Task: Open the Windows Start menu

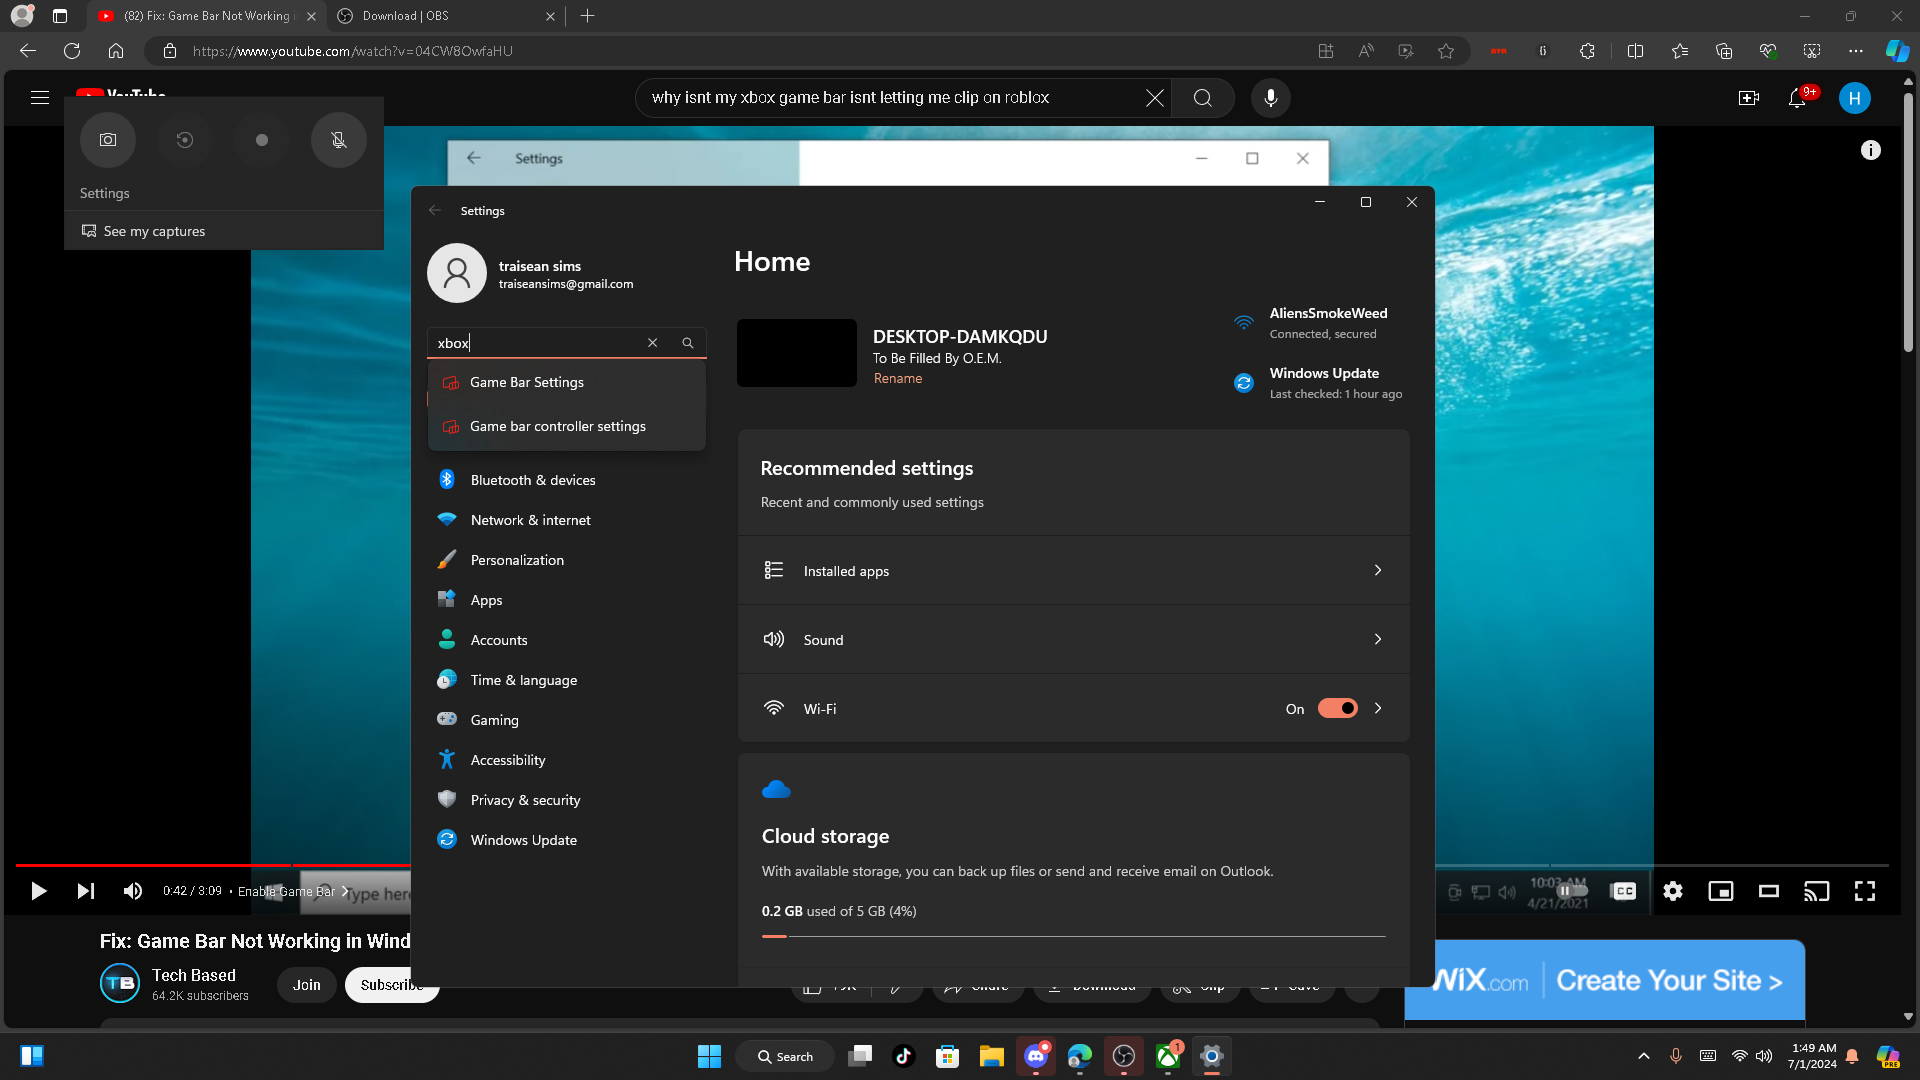Action: (709, 1056)
